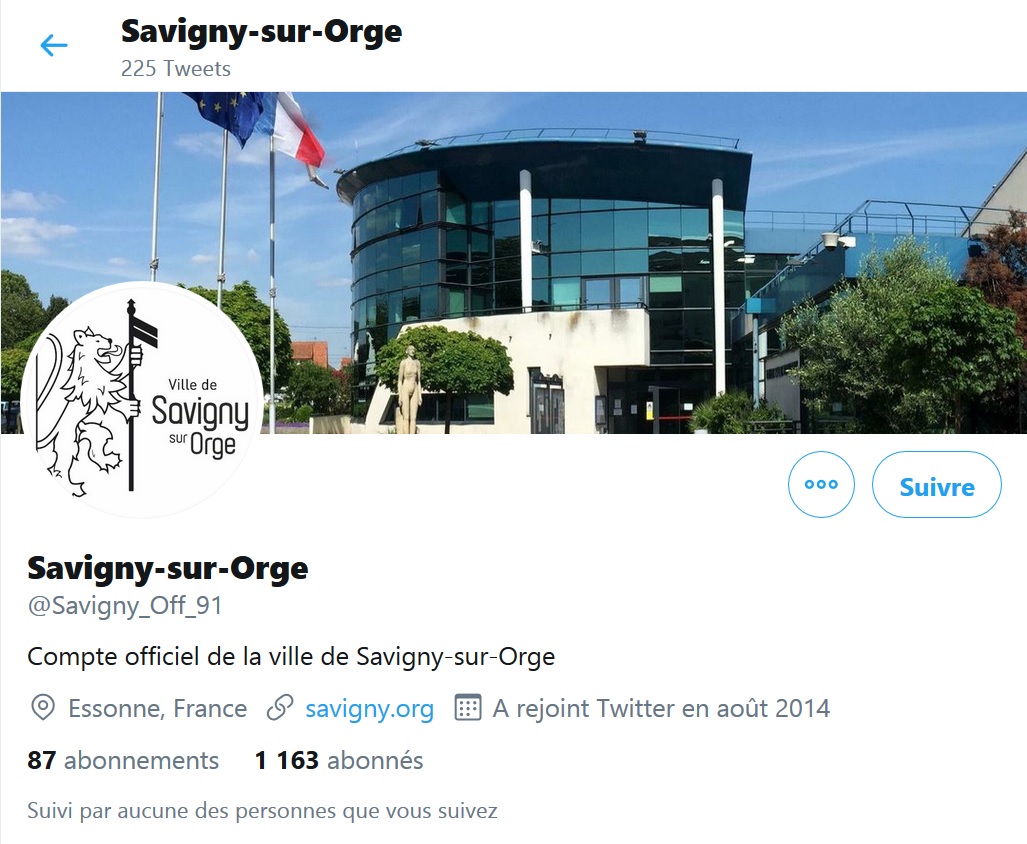Open the Savigny lion profile picture
The height and width of the screenshot is (844, 1027).
tap(141, 401)
